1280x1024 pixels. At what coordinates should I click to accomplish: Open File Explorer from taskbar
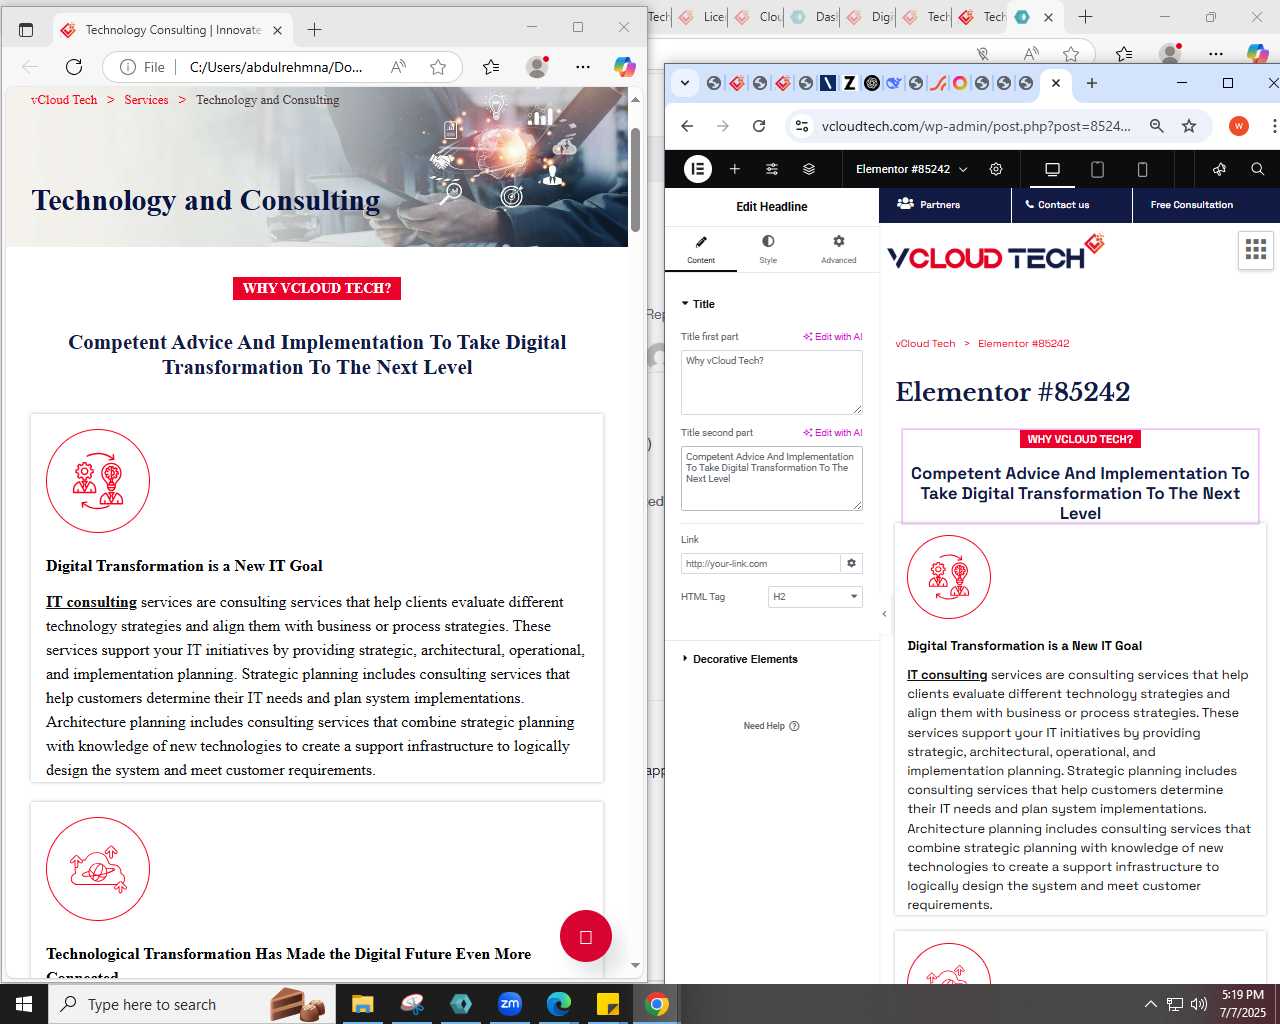362,1004
